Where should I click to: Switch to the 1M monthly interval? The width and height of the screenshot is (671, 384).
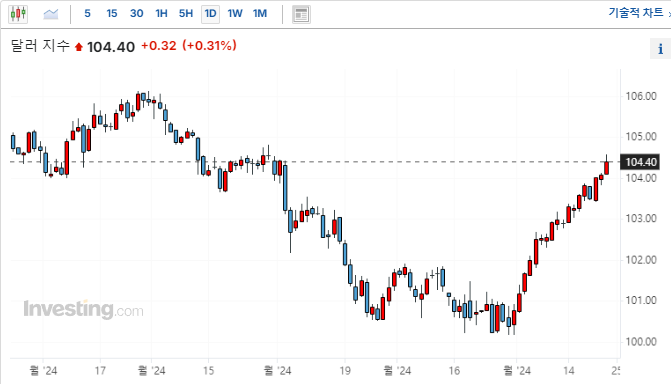tap(260, 14)
